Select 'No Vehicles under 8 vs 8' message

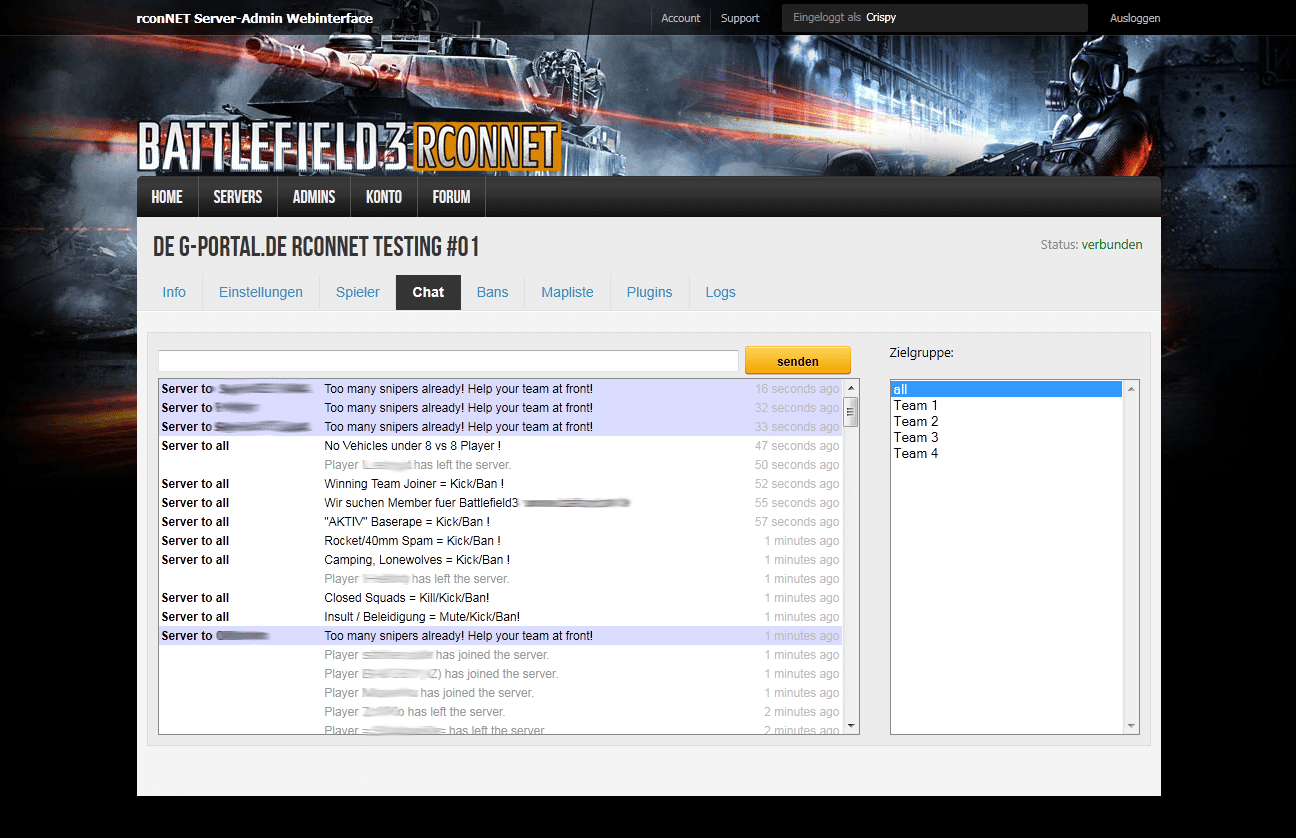pyautogui.click(x=412, y=446)
